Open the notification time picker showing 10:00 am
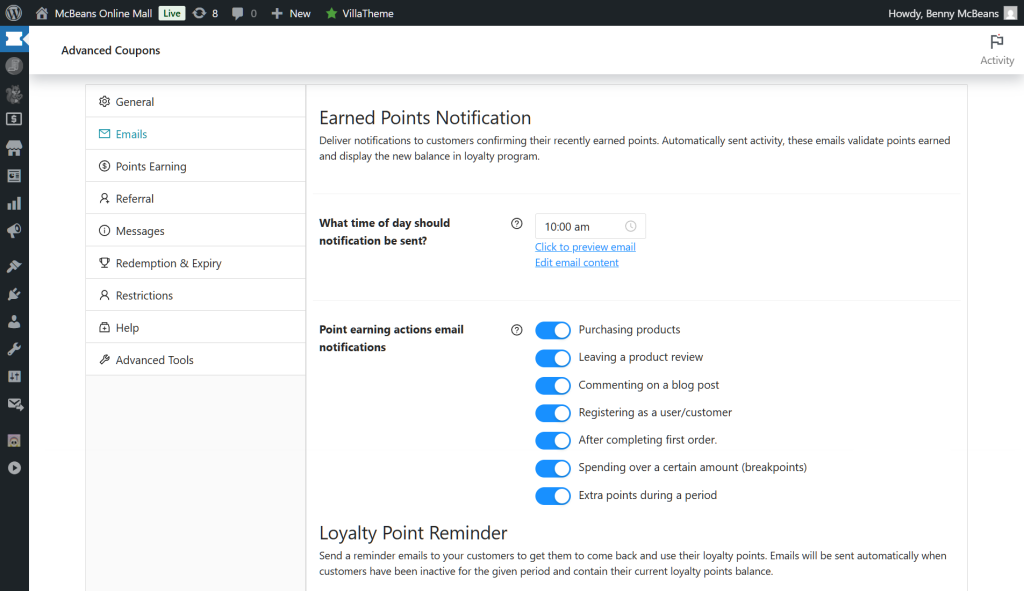The width and height of the screenshot is (1024, 591). point(588,226)
